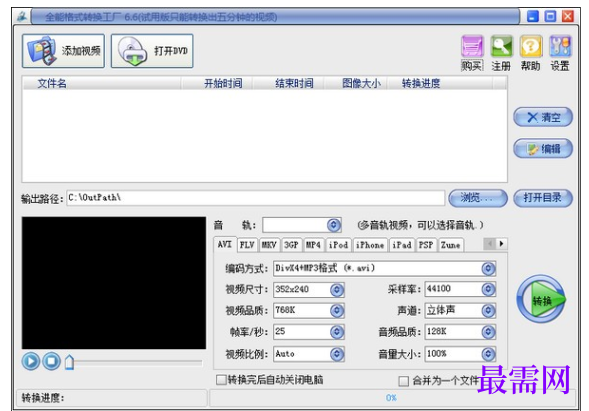This screenshot has width=589, height=411.
Task: Clear the list with 清空 button
Action: pos(543,117)
